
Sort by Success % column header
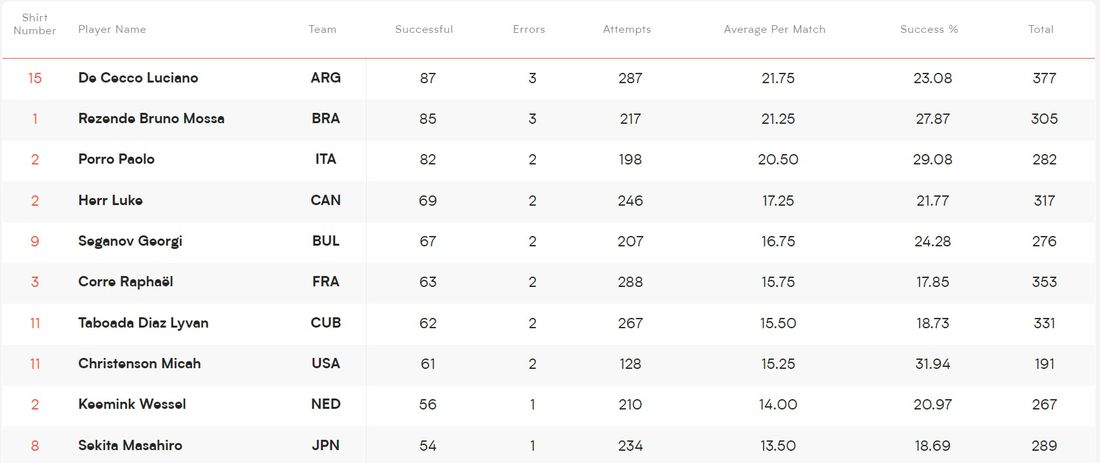coord(929,30)
